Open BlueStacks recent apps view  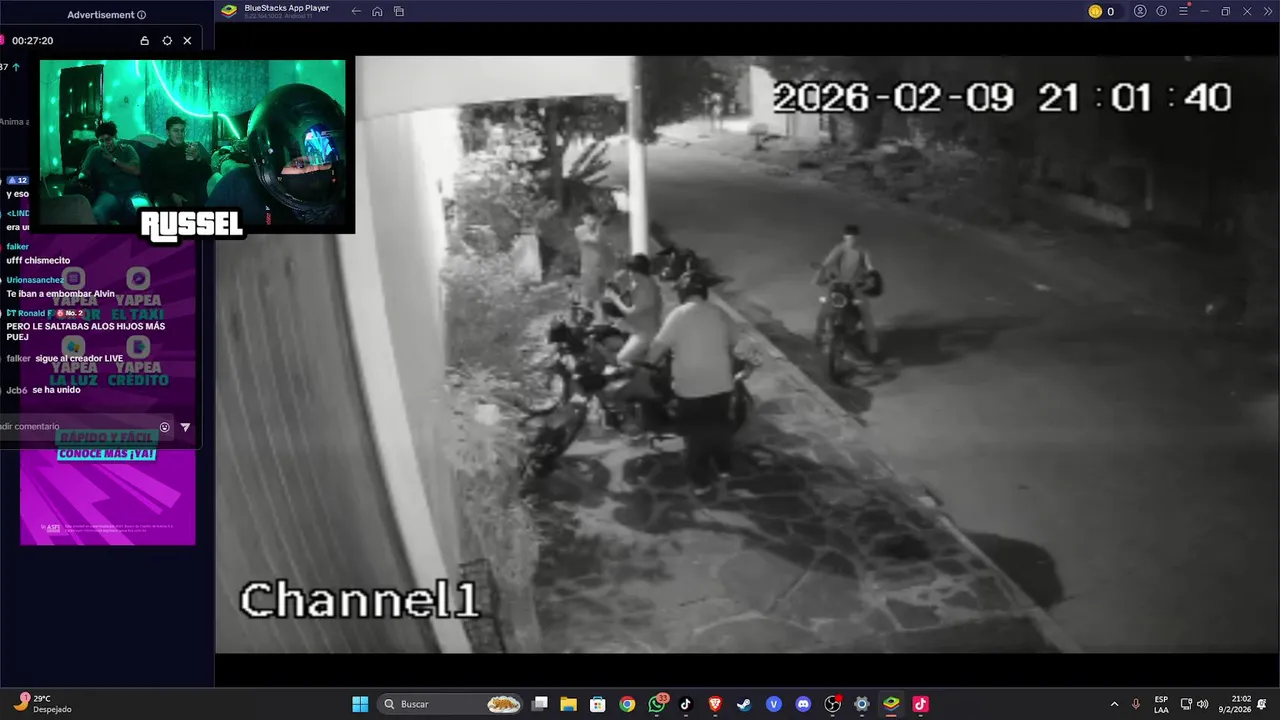pyautogui.click(x=399, y=11)
